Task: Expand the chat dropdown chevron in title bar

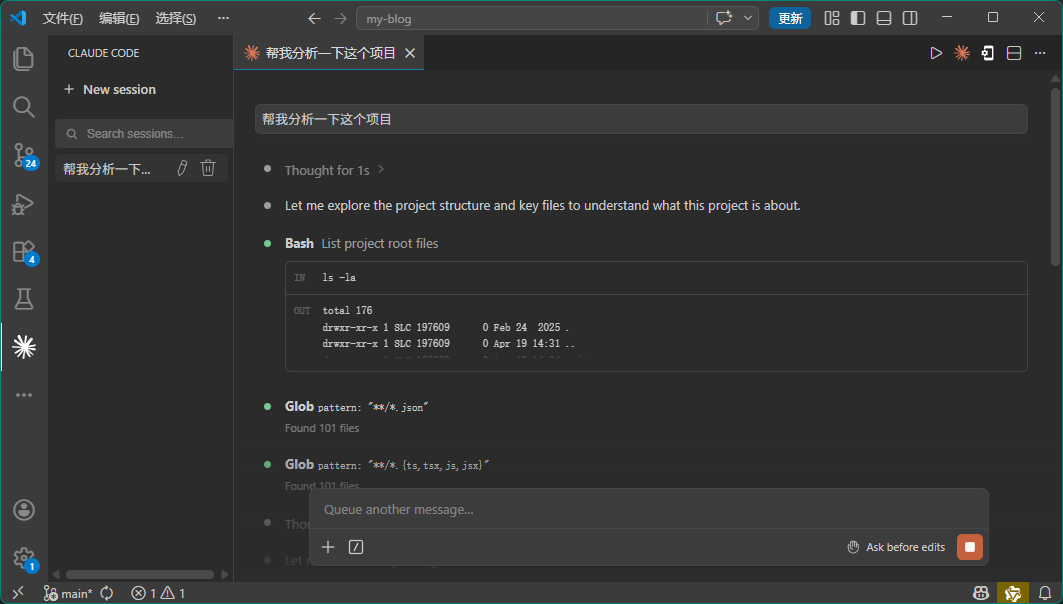Action: (748, 18)
